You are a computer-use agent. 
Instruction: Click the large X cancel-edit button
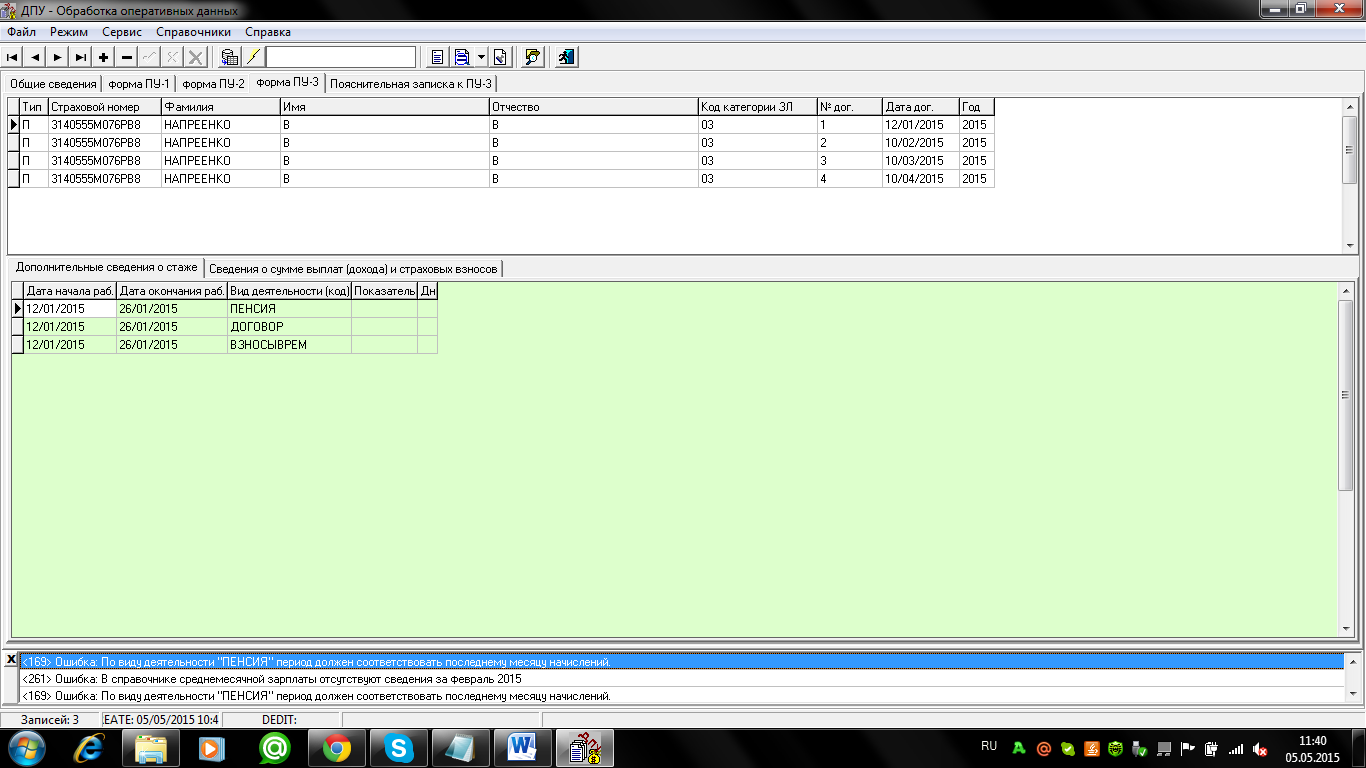pyautogui.click(x=196, y=57)
